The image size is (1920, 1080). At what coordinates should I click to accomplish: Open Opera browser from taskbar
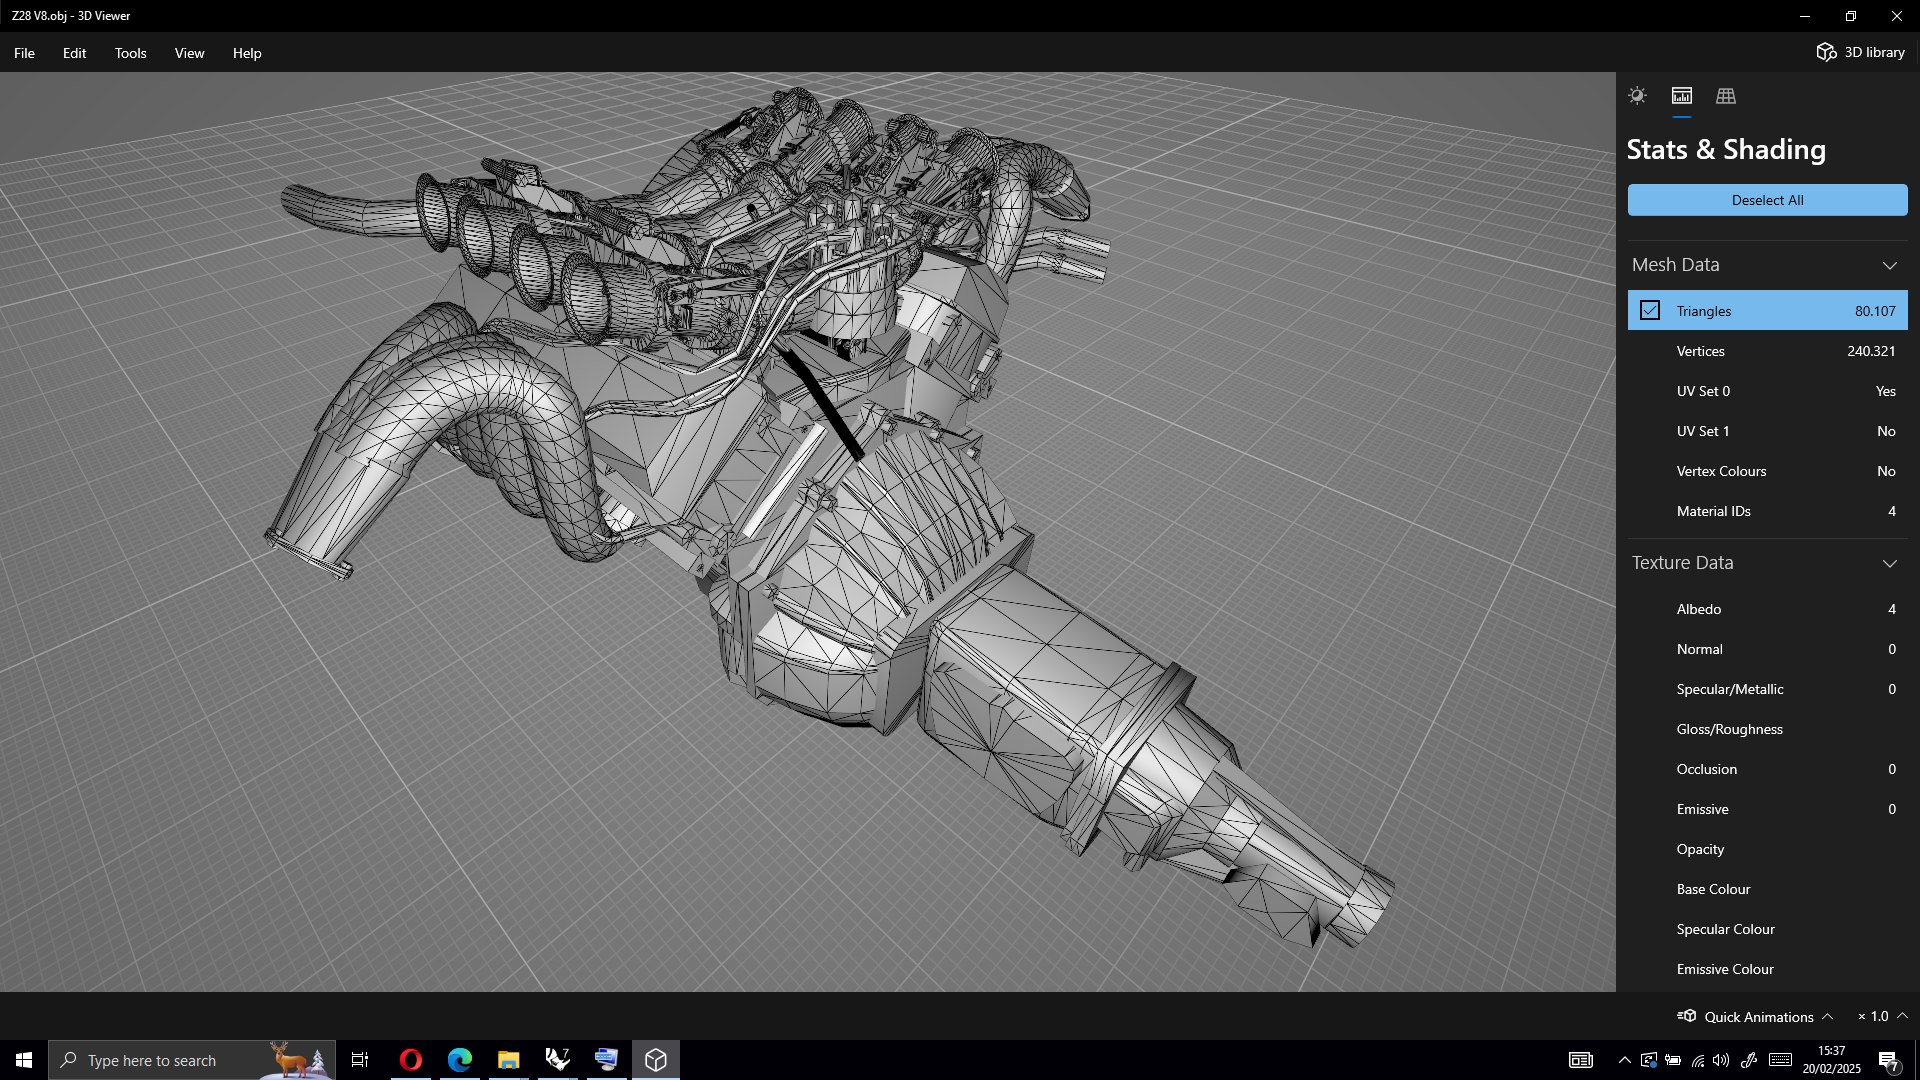click(x=410, y=1060)
